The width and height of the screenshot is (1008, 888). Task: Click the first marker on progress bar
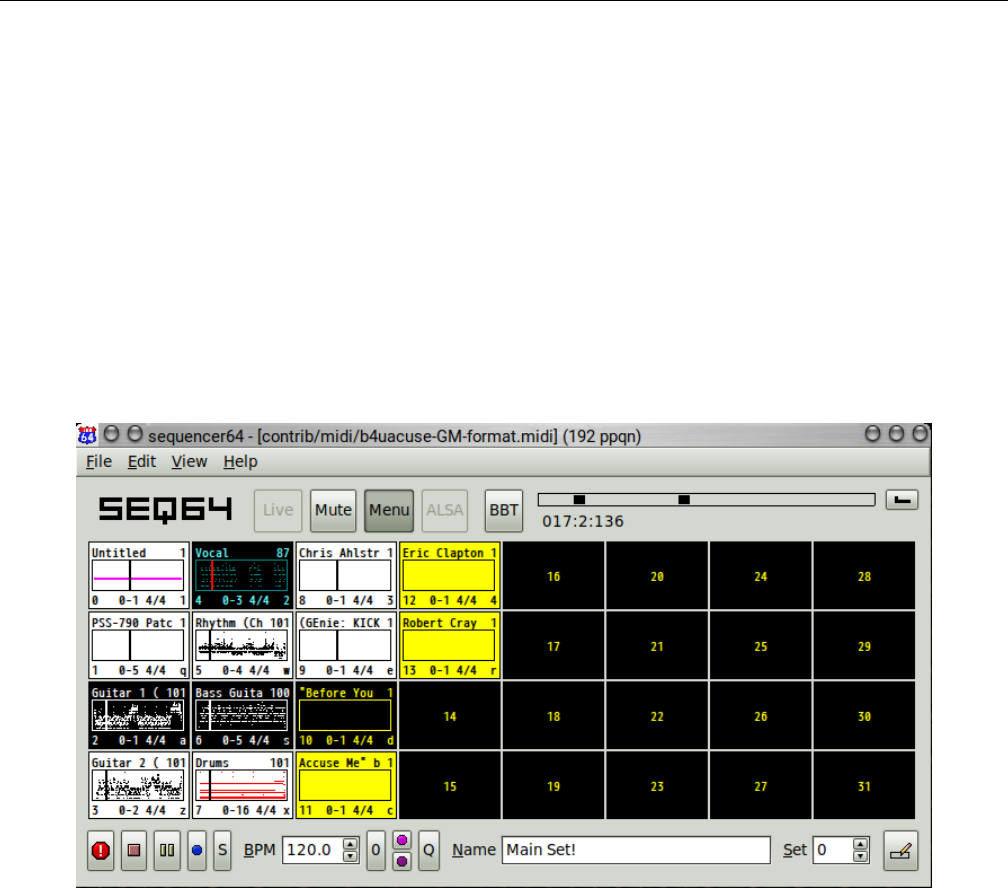coord(579,500)
